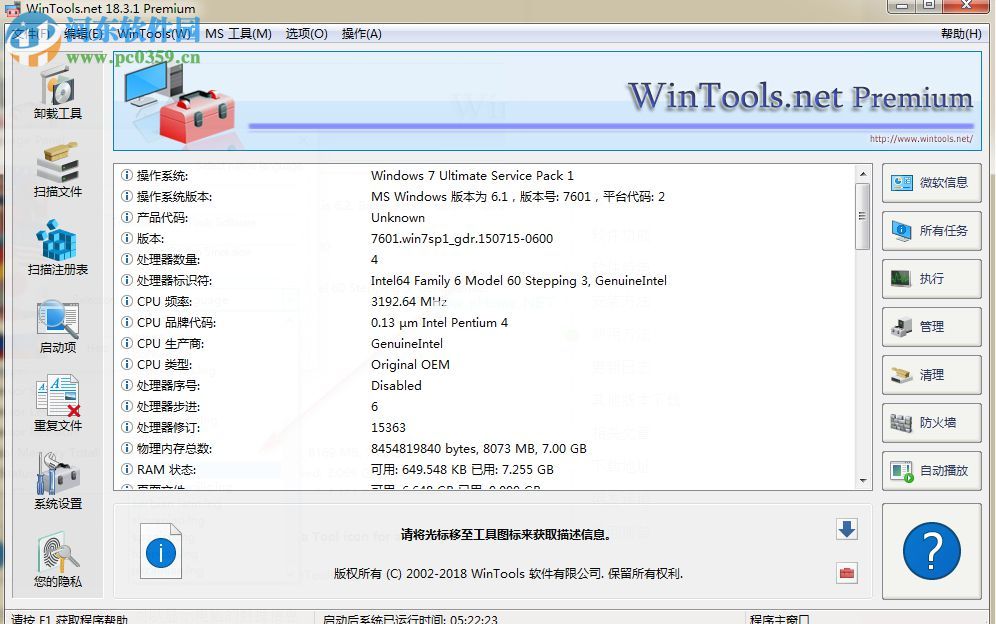Image resolution: width=996 pixels, height=624 pixels.
Task: Click the blue question mark help button
Action: point(931,551)
